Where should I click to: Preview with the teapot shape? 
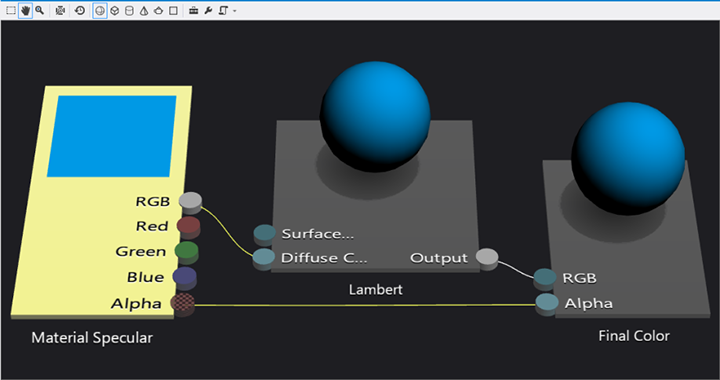click(158, 10)
